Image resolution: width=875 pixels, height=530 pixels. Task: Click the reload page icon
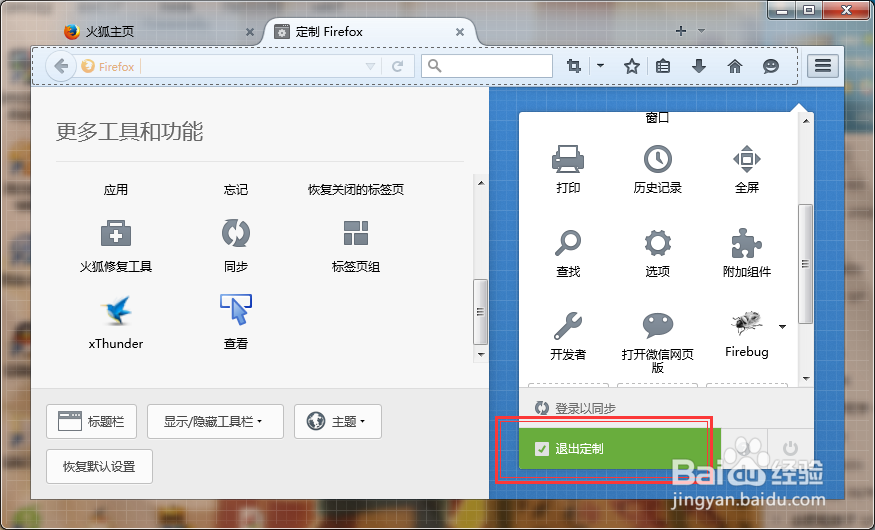(x=397, y=67)
